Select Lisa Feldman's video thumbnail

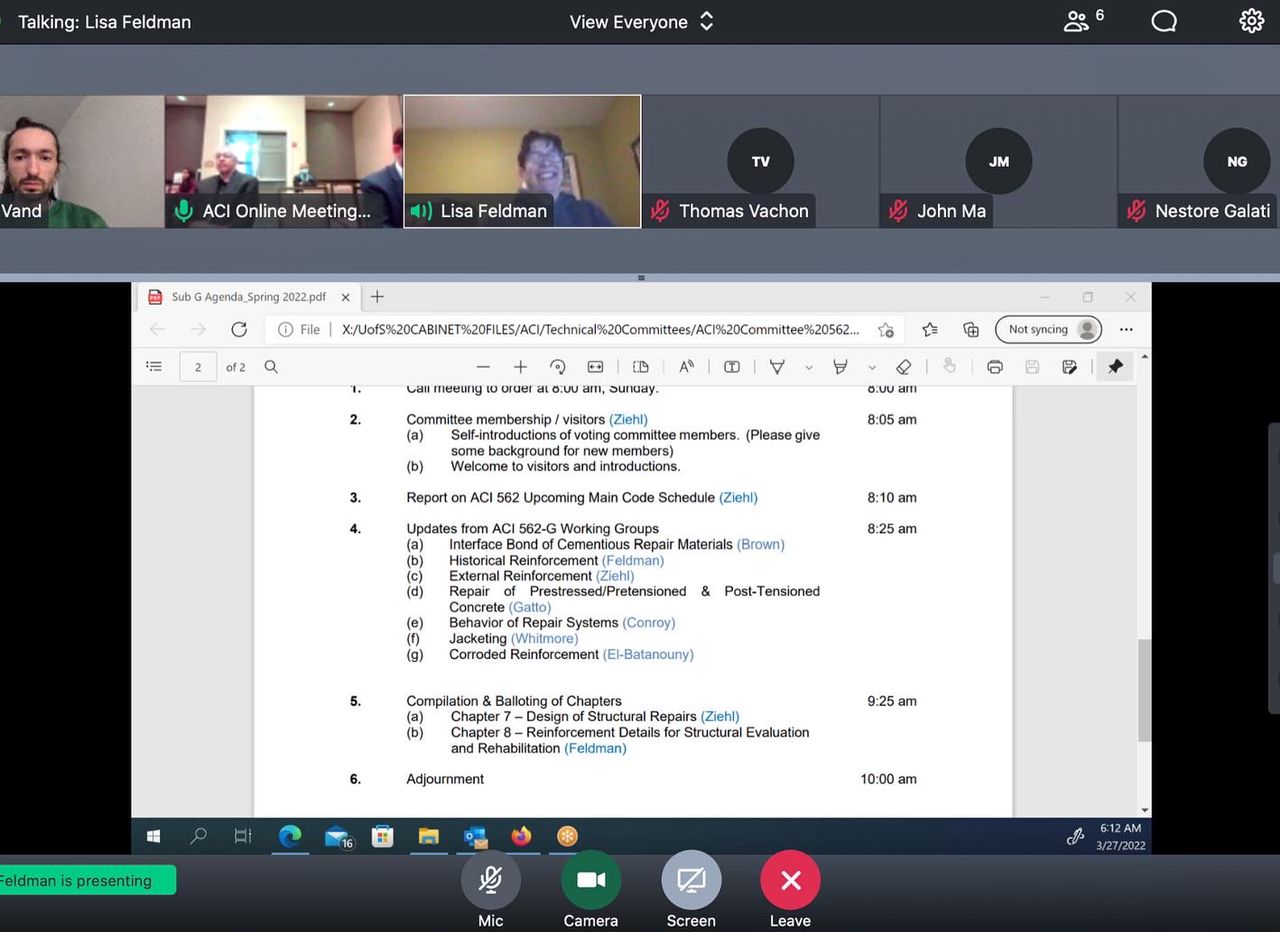tap(522, 161)
